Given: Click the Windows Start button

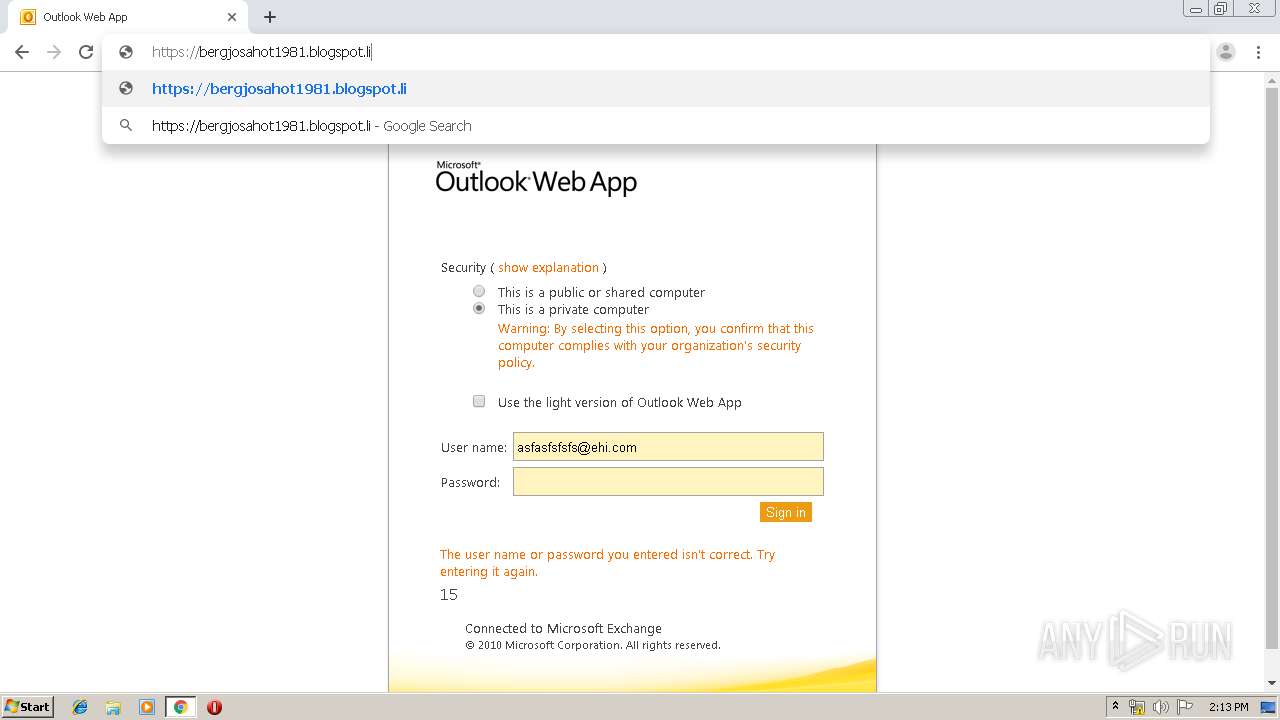Looking at the screenshot, I should (28, 707).
